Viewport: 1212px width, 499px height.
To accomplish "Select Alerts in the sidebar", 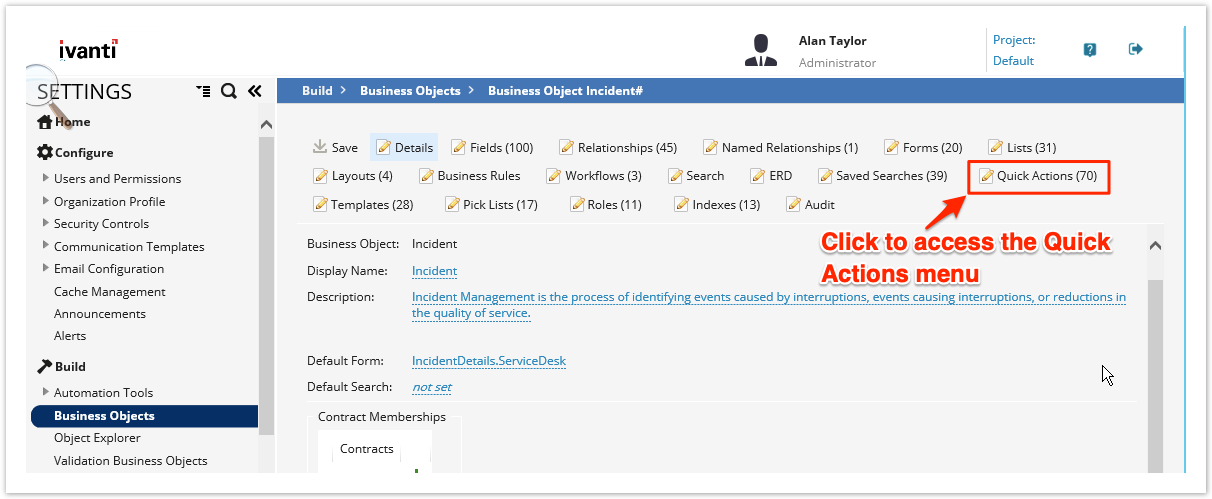I will pos(70,336).
